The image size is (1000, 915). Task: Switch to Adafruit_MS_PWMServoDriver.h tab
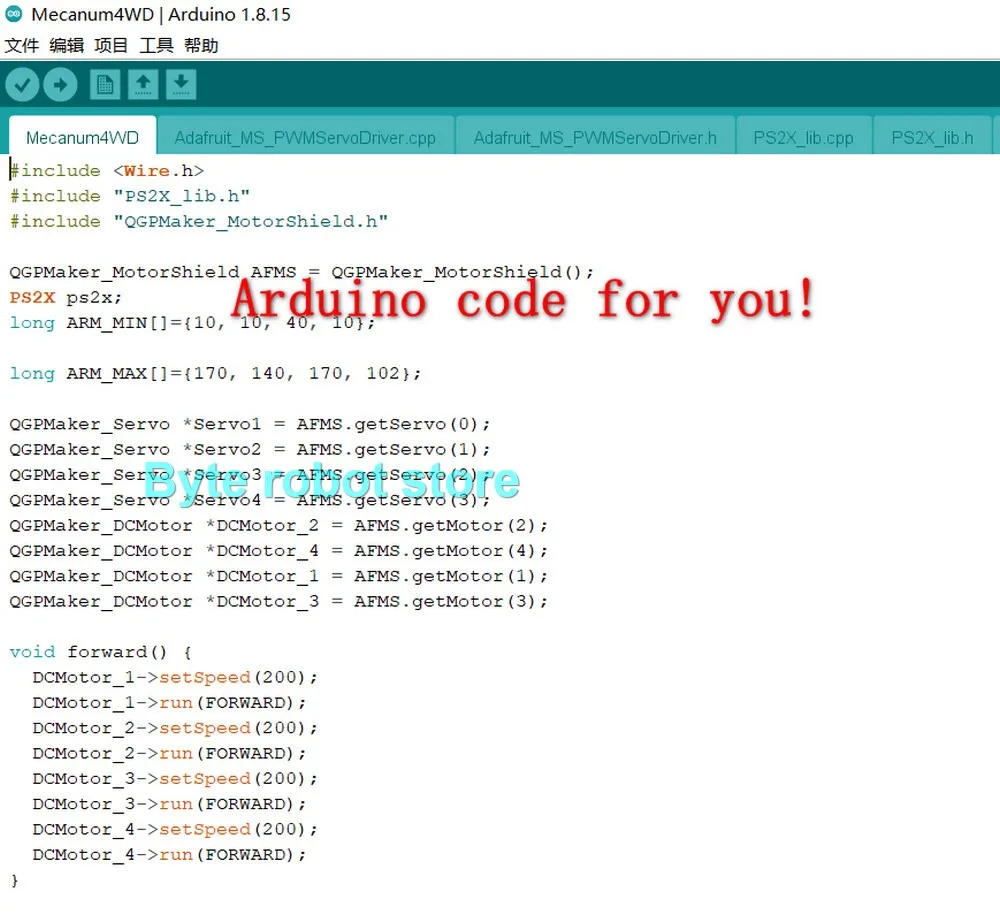(595, 136)
